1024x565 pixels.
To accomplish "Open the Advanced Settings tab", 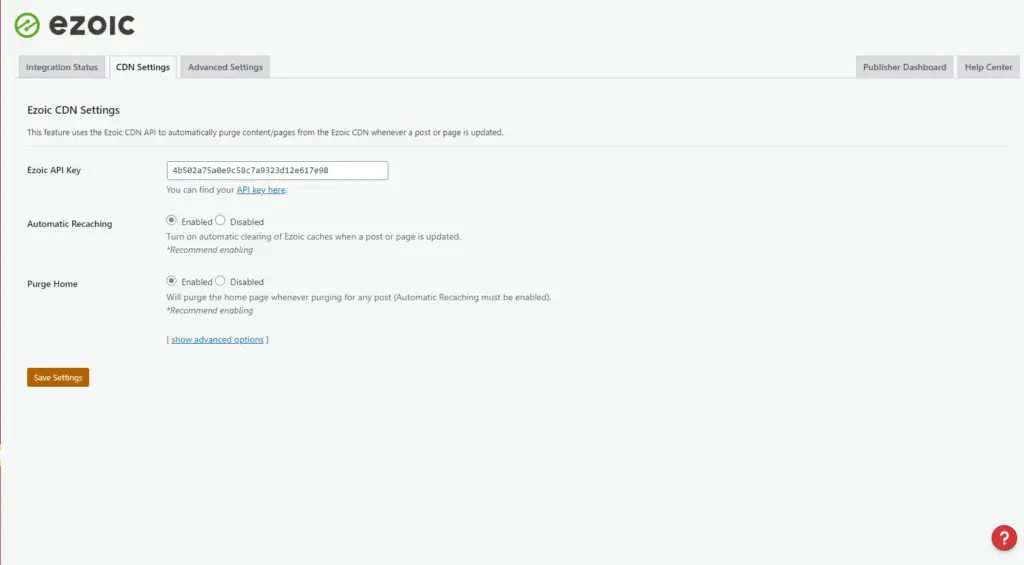I will click(x=225, y=67).
